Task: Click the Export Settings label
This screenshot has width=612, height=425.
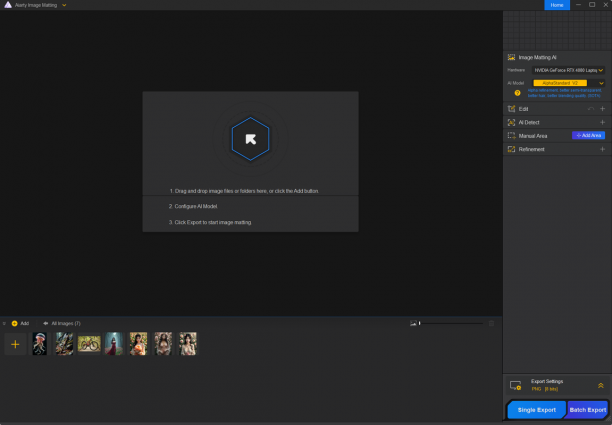Action: [x=547, y=381]
